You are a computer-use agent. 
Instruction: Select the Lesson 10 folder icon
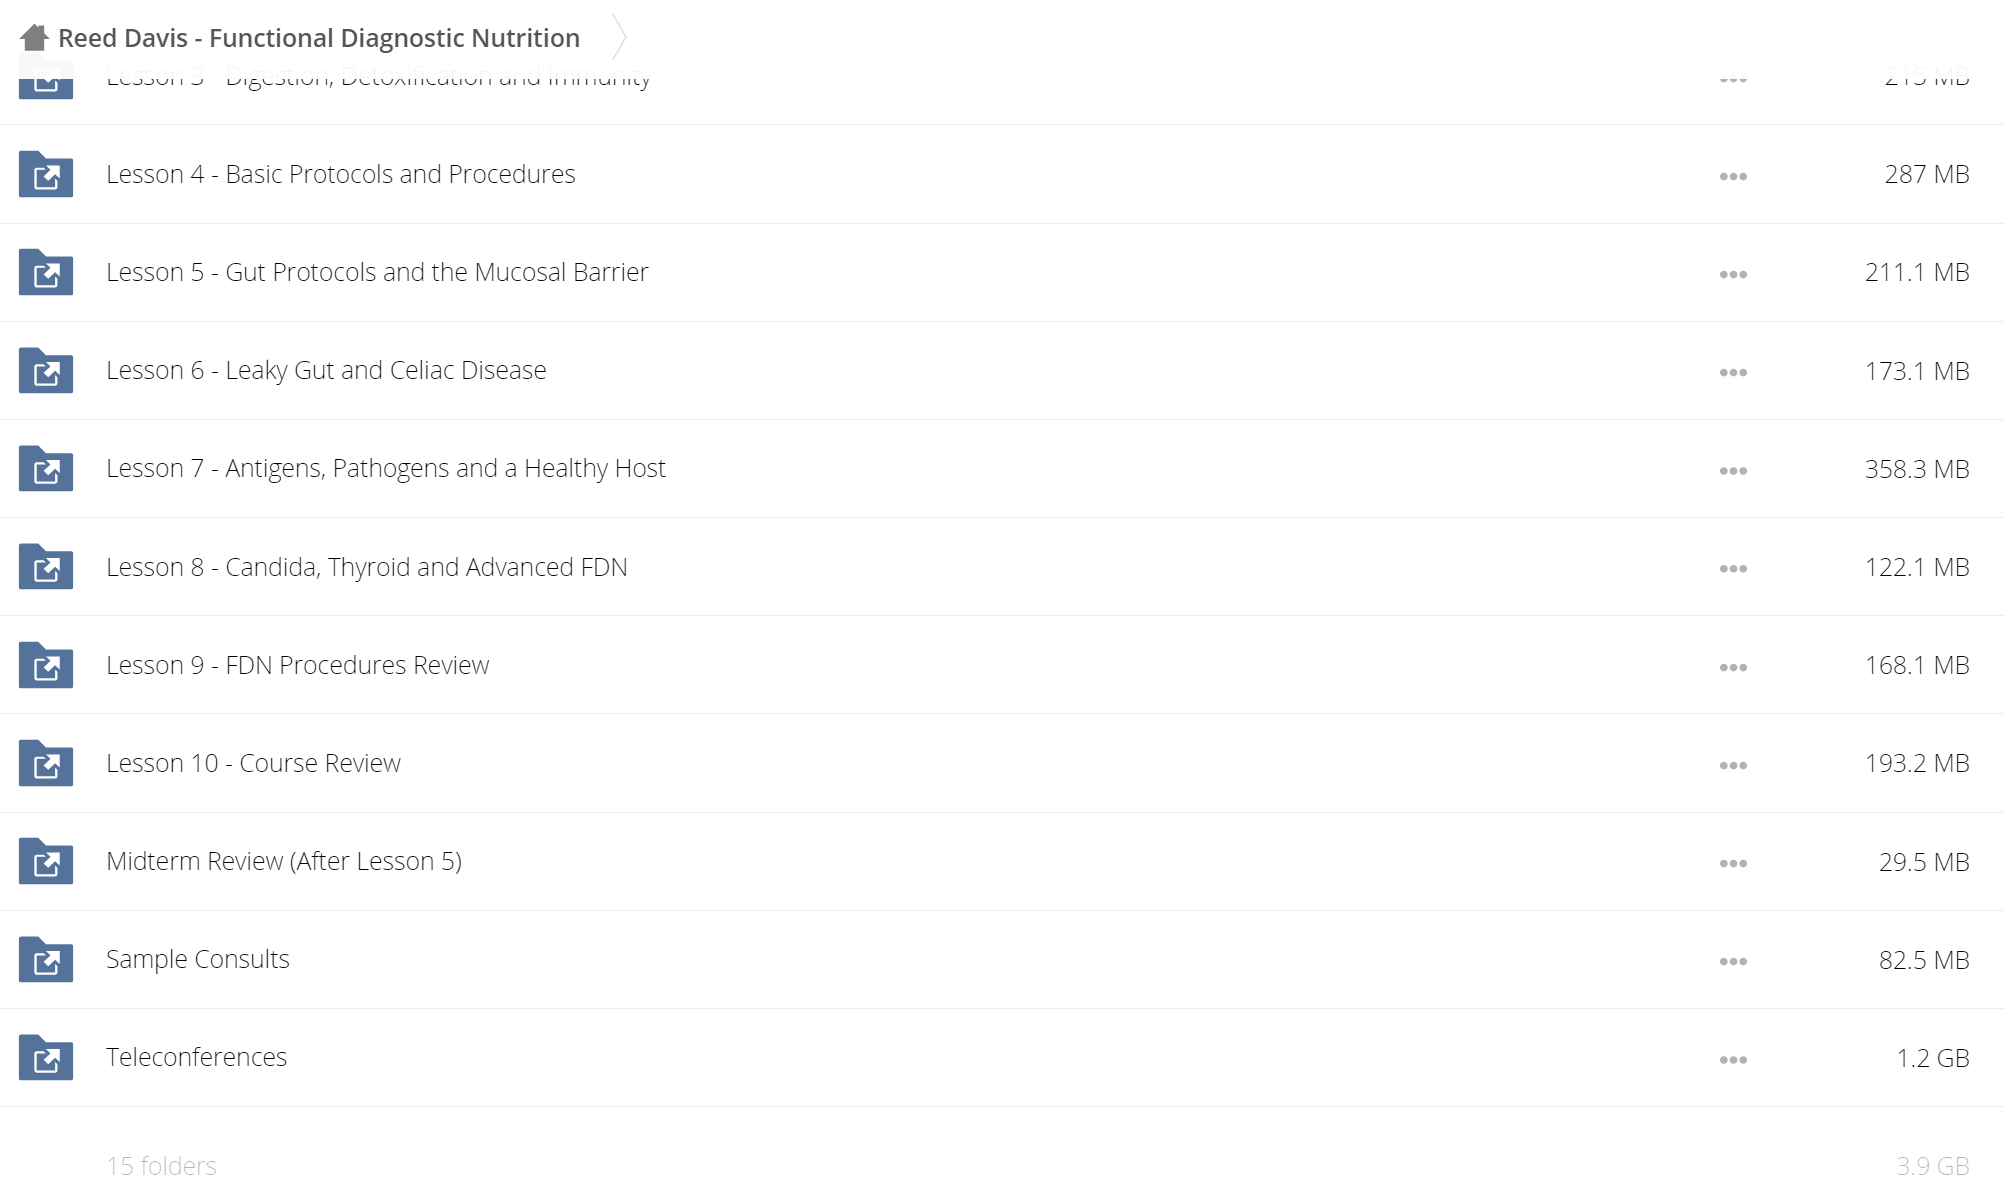[x=46, y=763]
